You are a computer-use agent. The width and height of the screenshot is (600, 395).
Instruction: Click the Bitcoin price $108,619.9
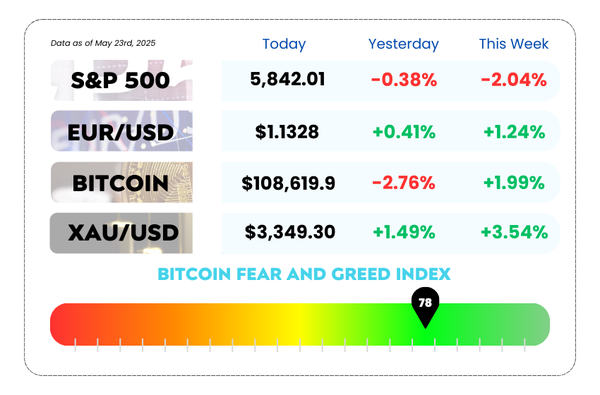pyautogui.click(x=289, y=183)
